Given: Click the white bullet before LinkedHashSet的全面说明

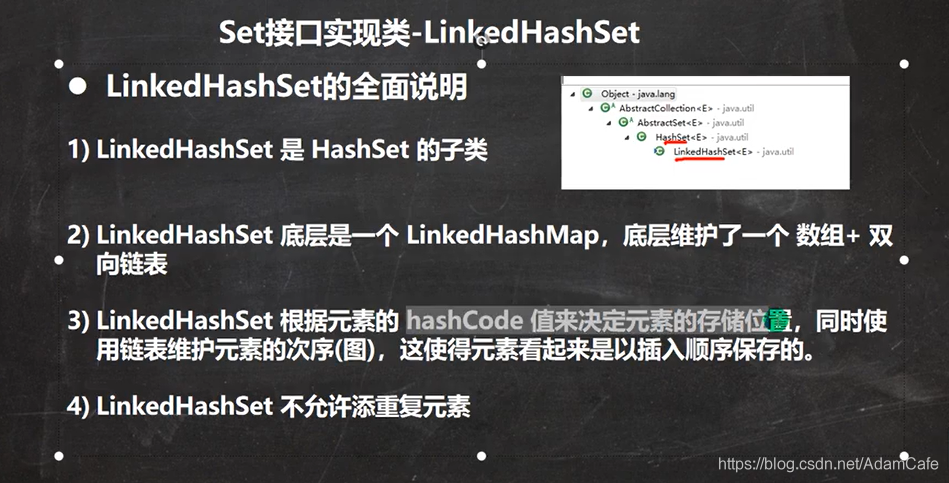Looking at the screenshot, I should tap(77, 87).
